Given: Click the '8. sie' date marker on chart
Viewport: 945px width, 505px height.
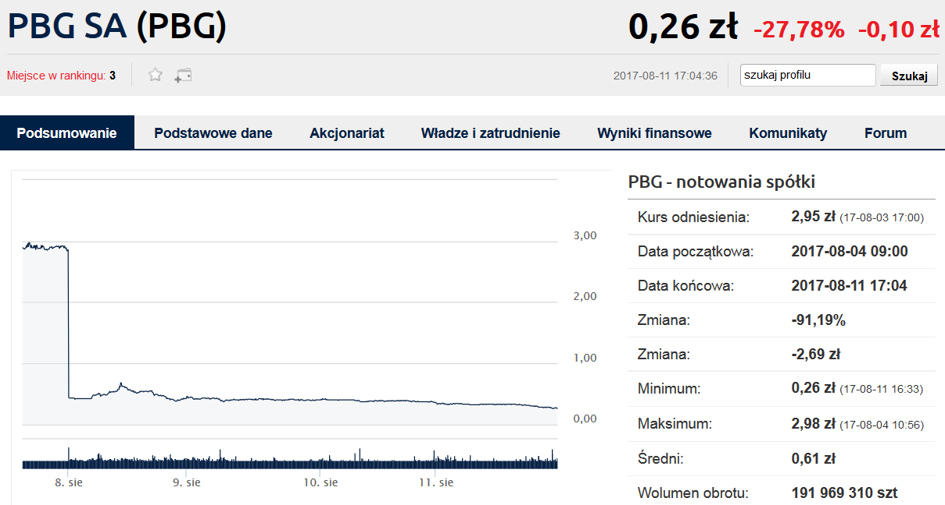Looking at the screenshot, I should tap(69, 483).
